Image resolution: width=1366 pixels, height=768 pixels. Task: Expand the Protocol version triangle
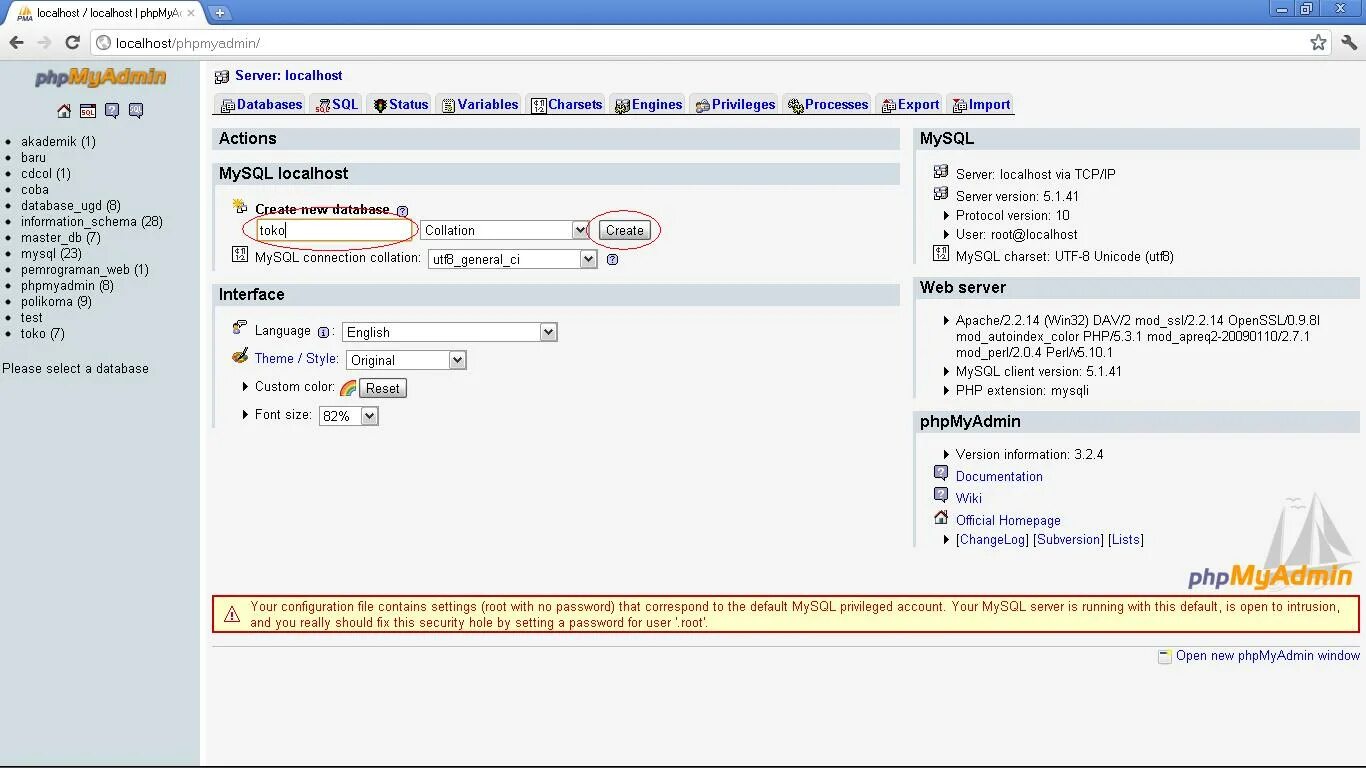946,215
